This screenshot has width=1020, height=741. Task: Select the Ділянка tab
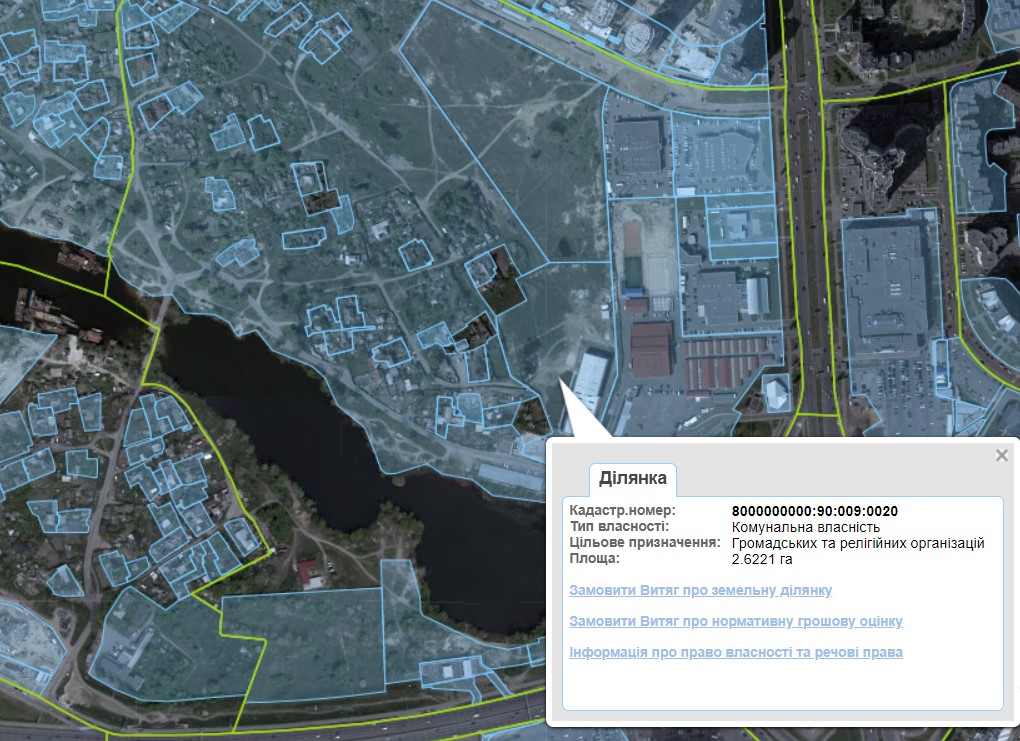tap(632, 479)
